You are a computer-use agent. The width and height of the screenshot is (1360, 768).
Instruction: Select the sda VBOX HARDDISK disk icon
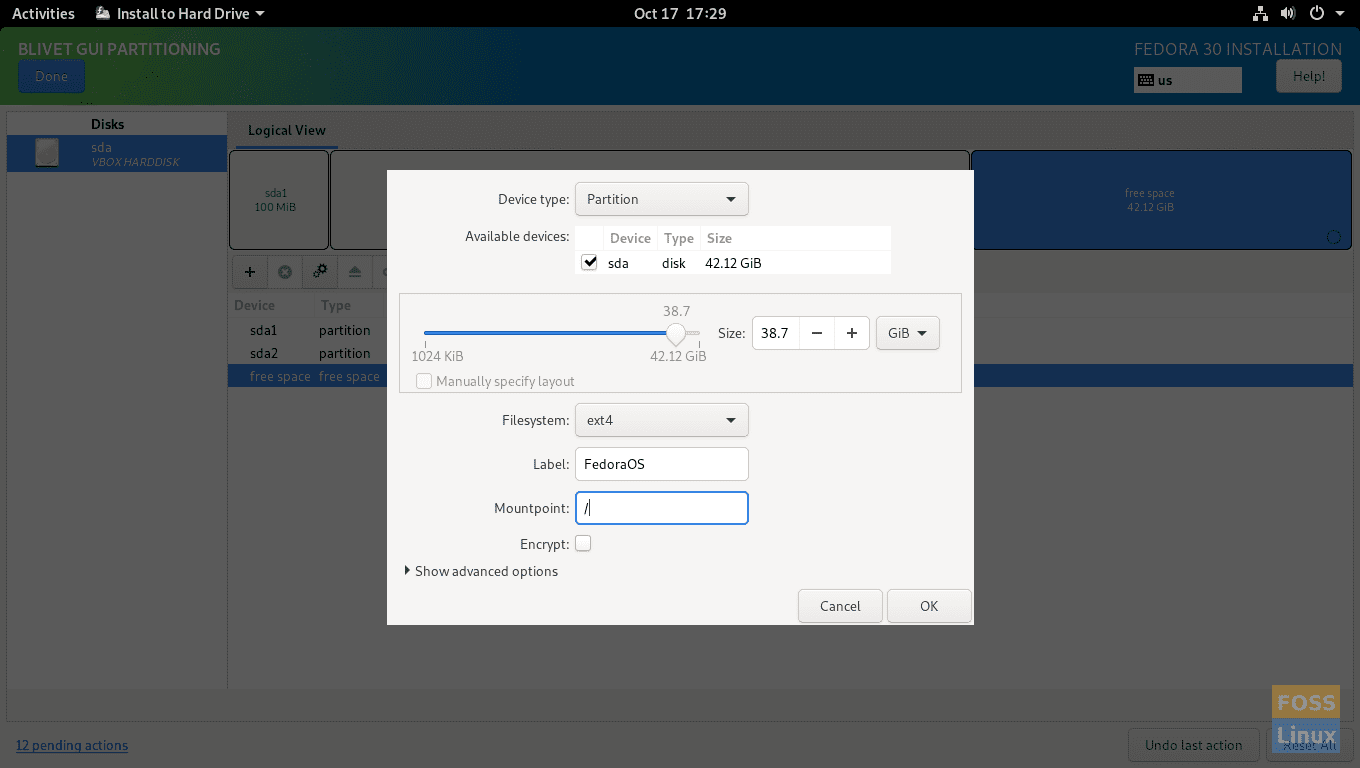tap(46, 153)
